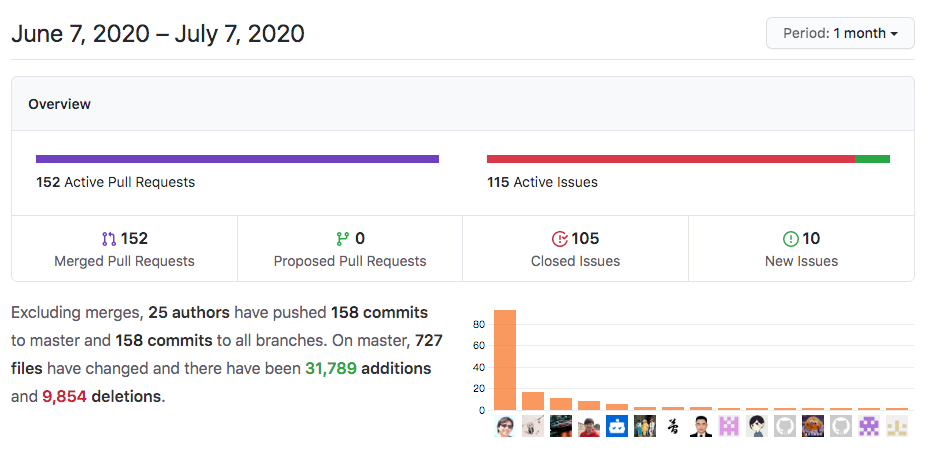Screen dimensions: 941x453
Task: Click the proposed pull requests branch icon
Action: [343, 239]
